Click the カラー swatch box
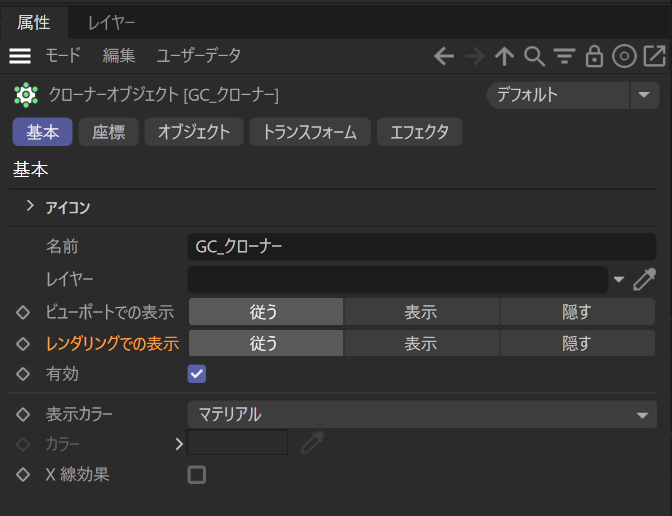Image resolution: width=672 pixels, height=516 pixels. 237,442
